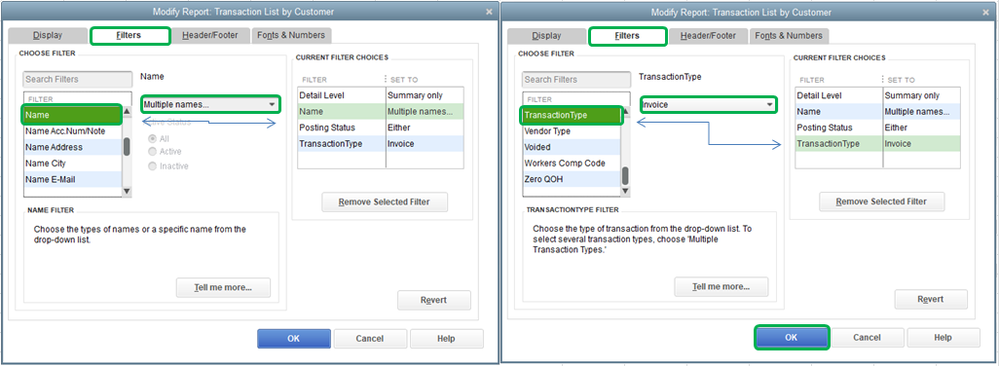Select Zero QOH filter

click(571, 179)
